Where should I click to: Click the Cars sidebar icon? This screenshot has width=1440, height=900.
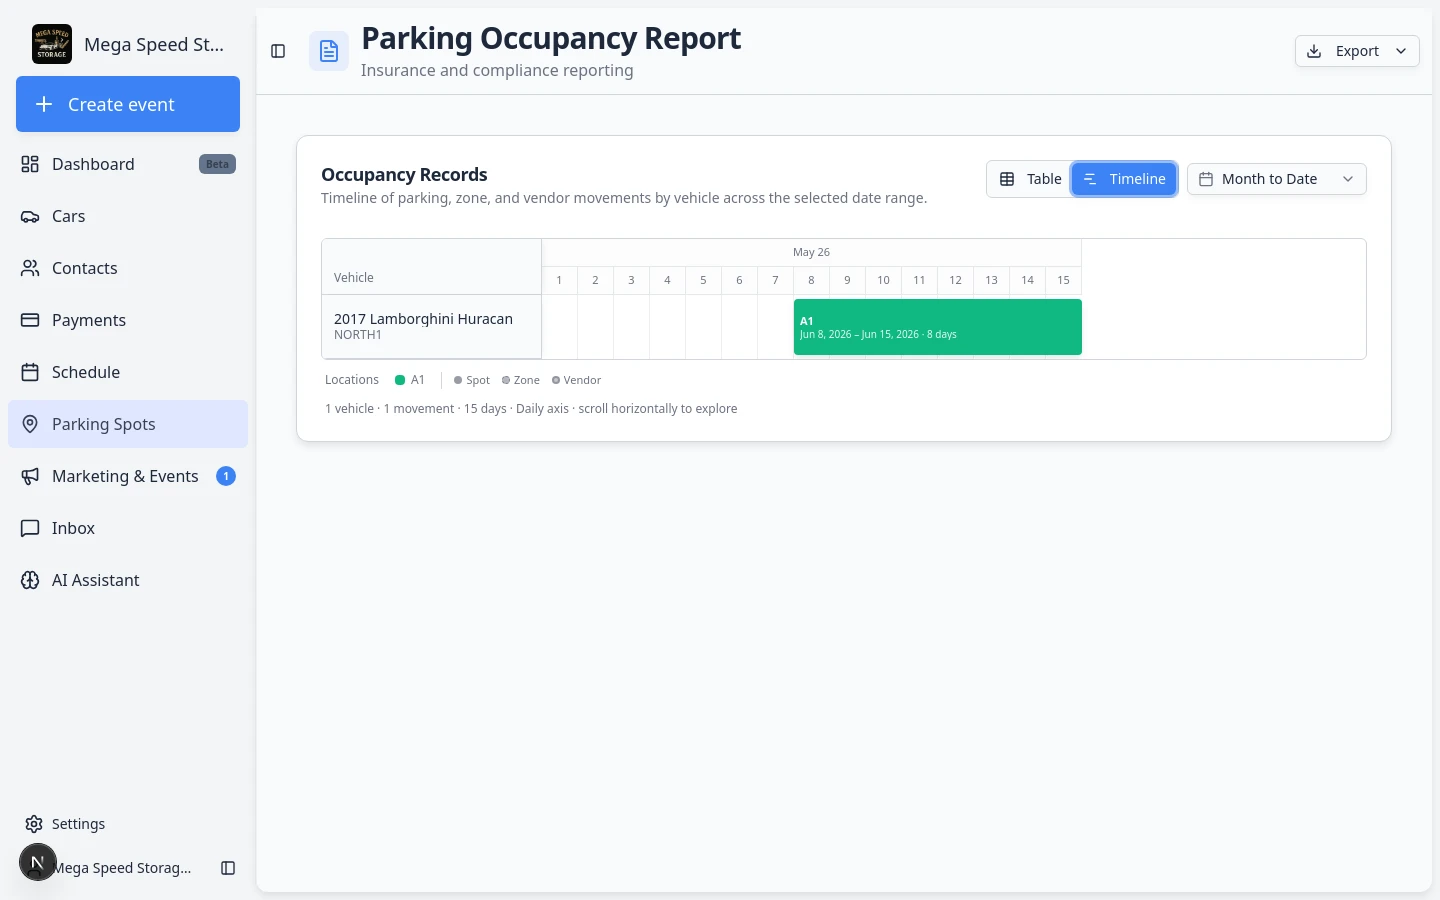tap(30, 216)
